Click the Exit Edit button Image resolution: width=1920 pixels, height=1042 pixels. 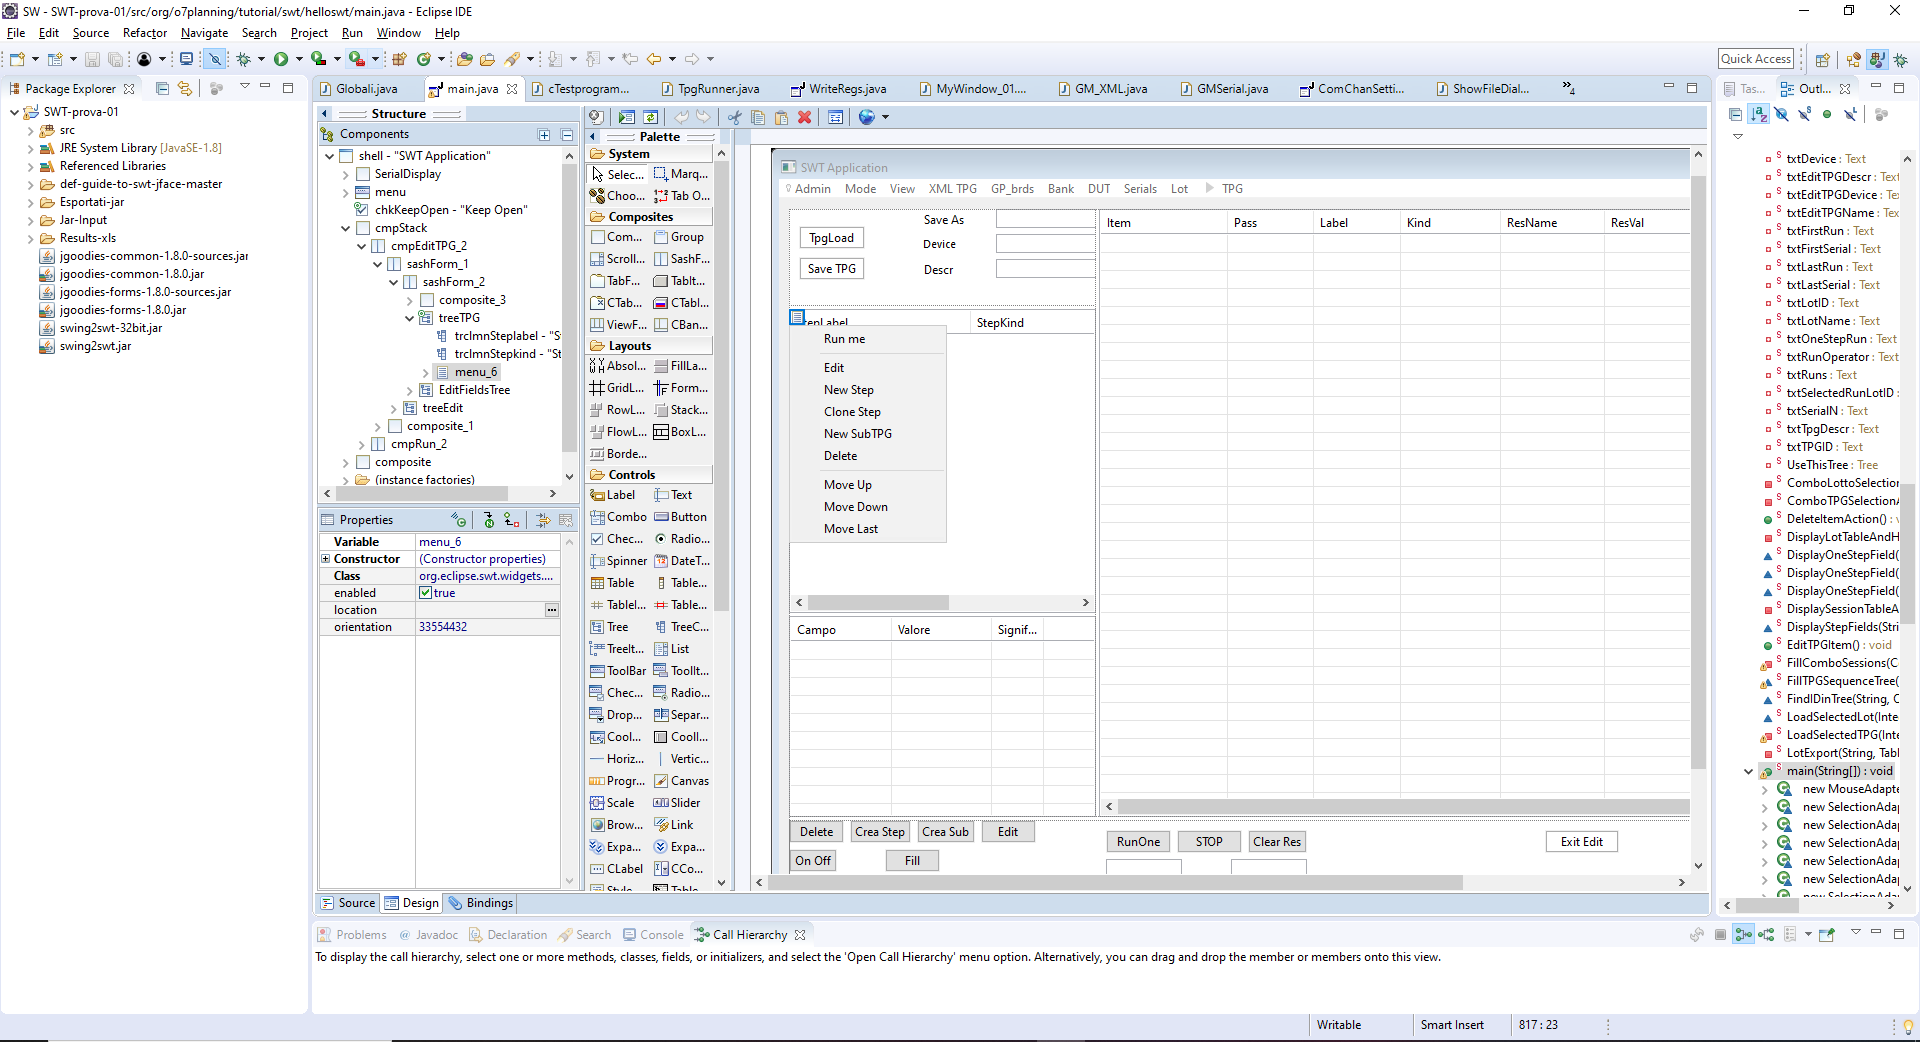(x=1582, y=842)
